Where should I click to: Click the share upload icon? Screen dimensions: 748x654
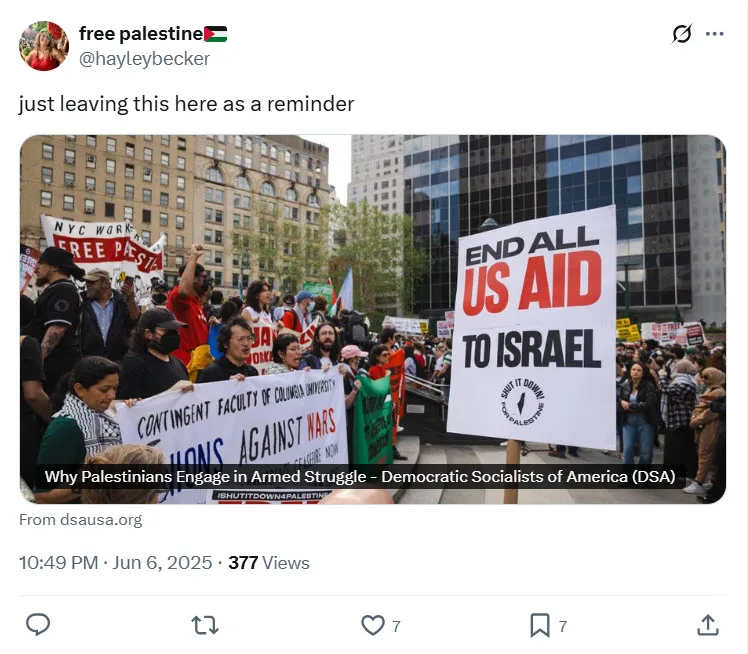coord(708,625)
